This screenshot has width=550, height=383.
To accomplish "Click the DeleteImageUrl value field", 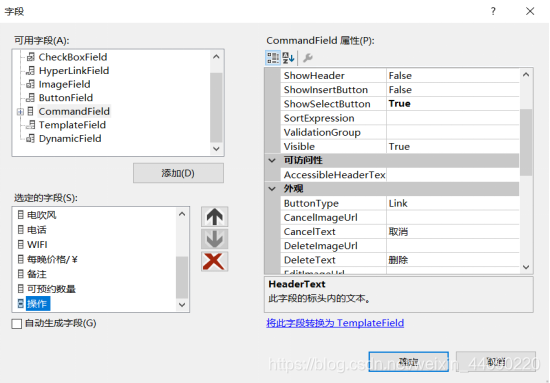I will click(453, 246).
